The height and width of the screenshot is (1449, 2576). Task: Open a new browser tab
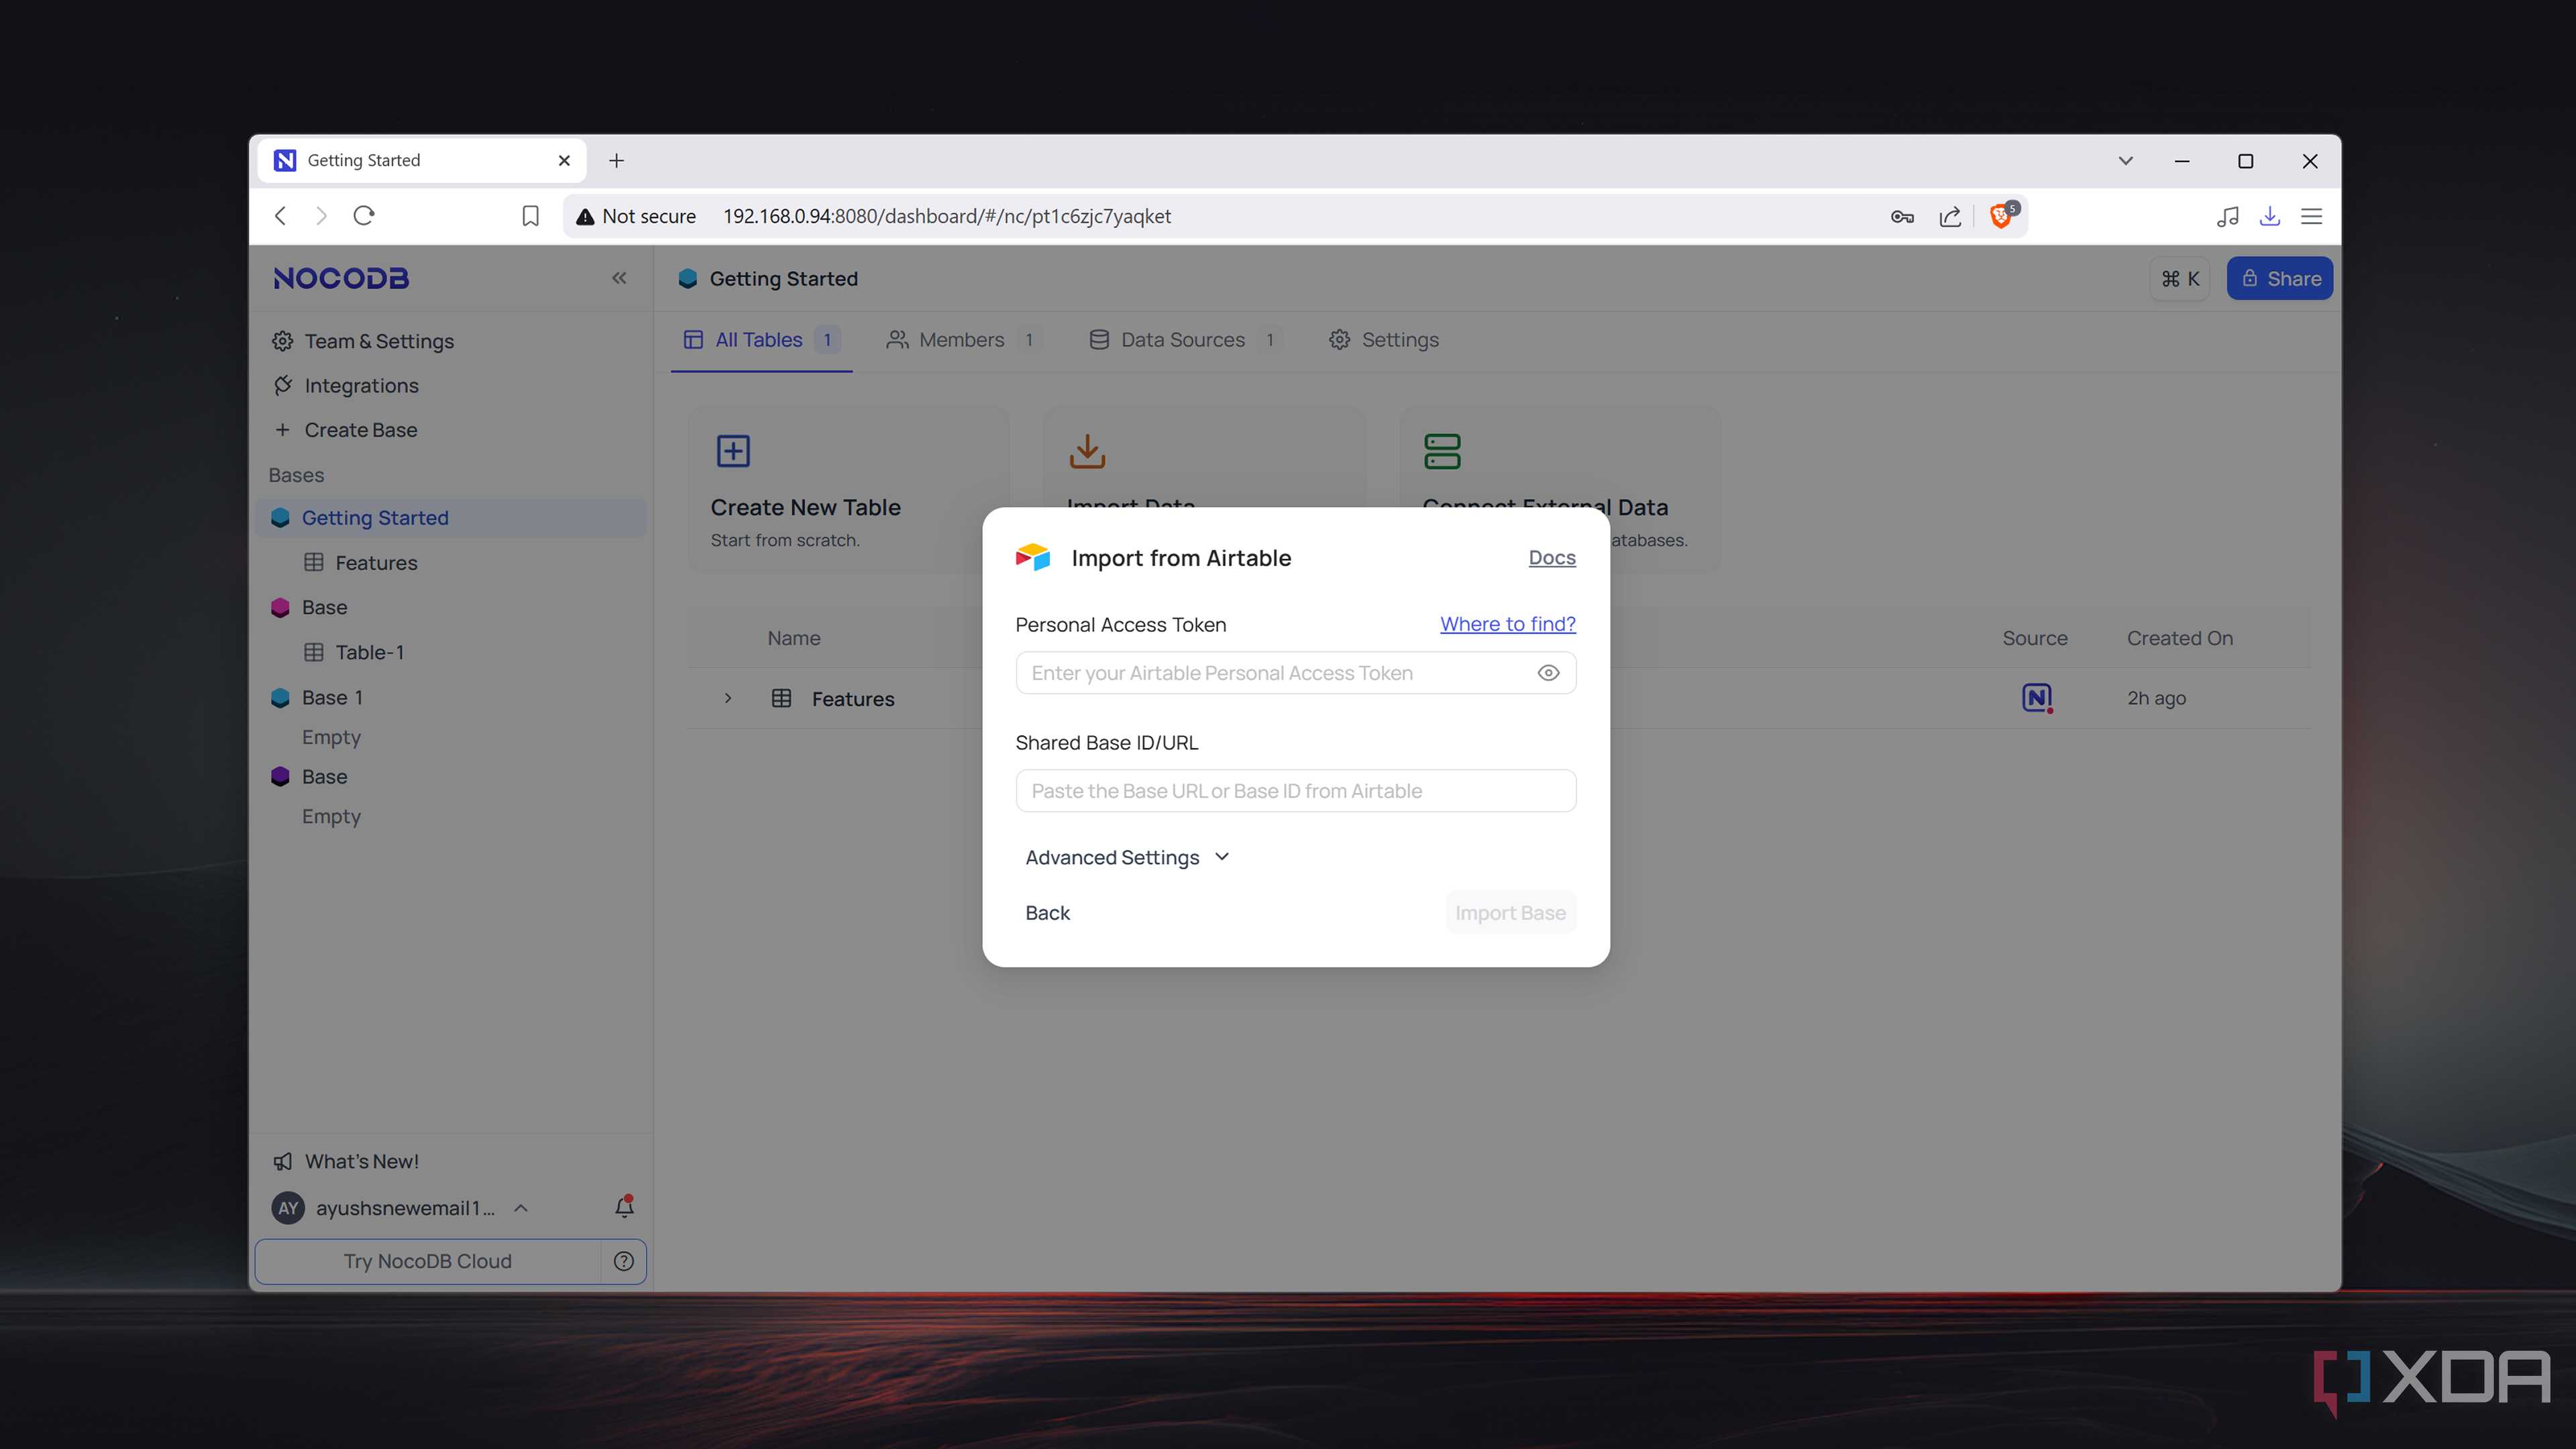click(616, 160)
